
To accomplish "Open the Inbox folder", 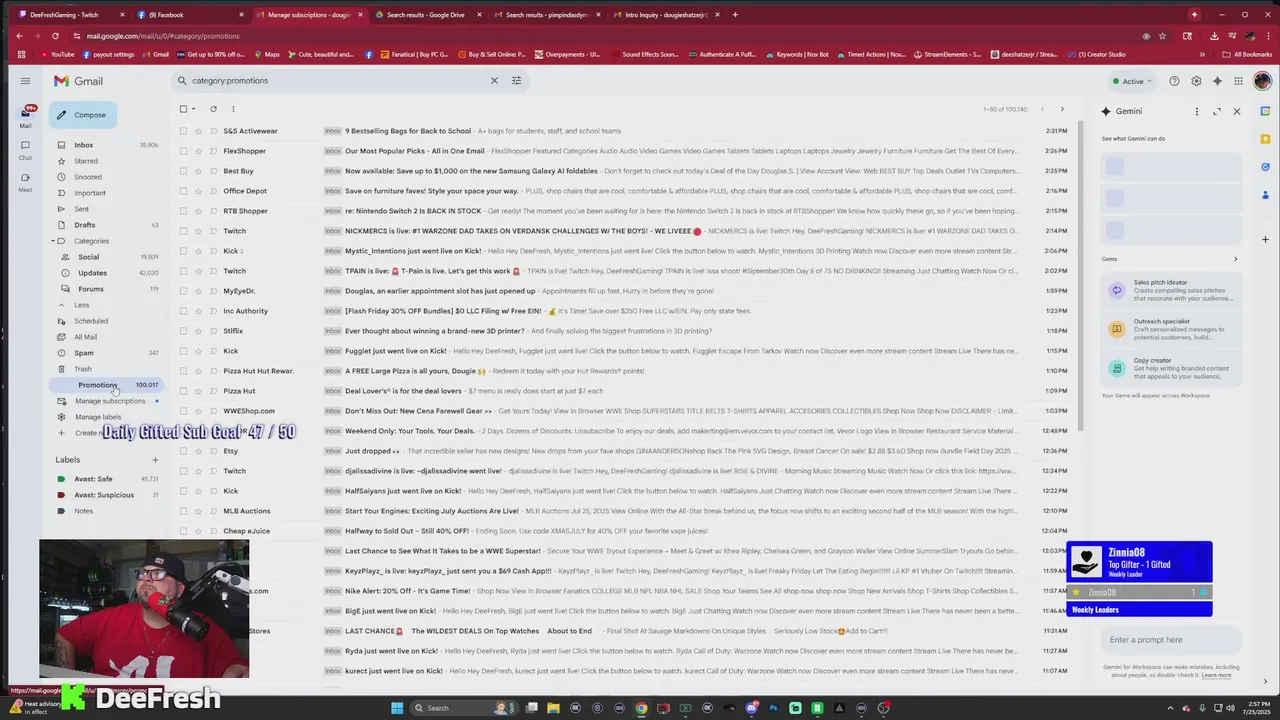I will tap(84, 145).
